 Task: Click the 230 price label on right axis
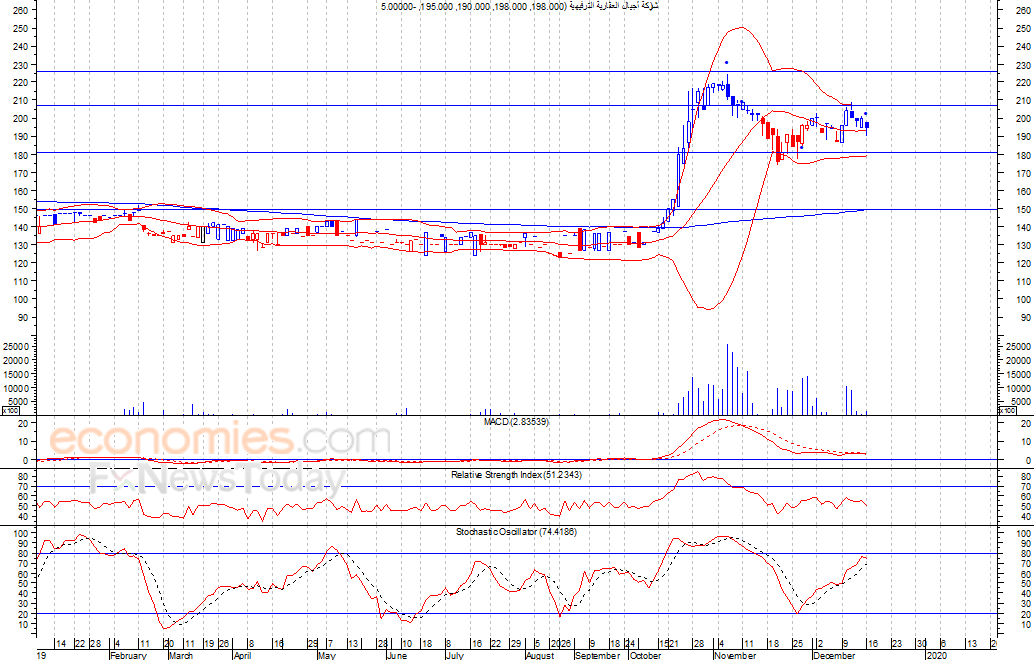(1023, 65)
